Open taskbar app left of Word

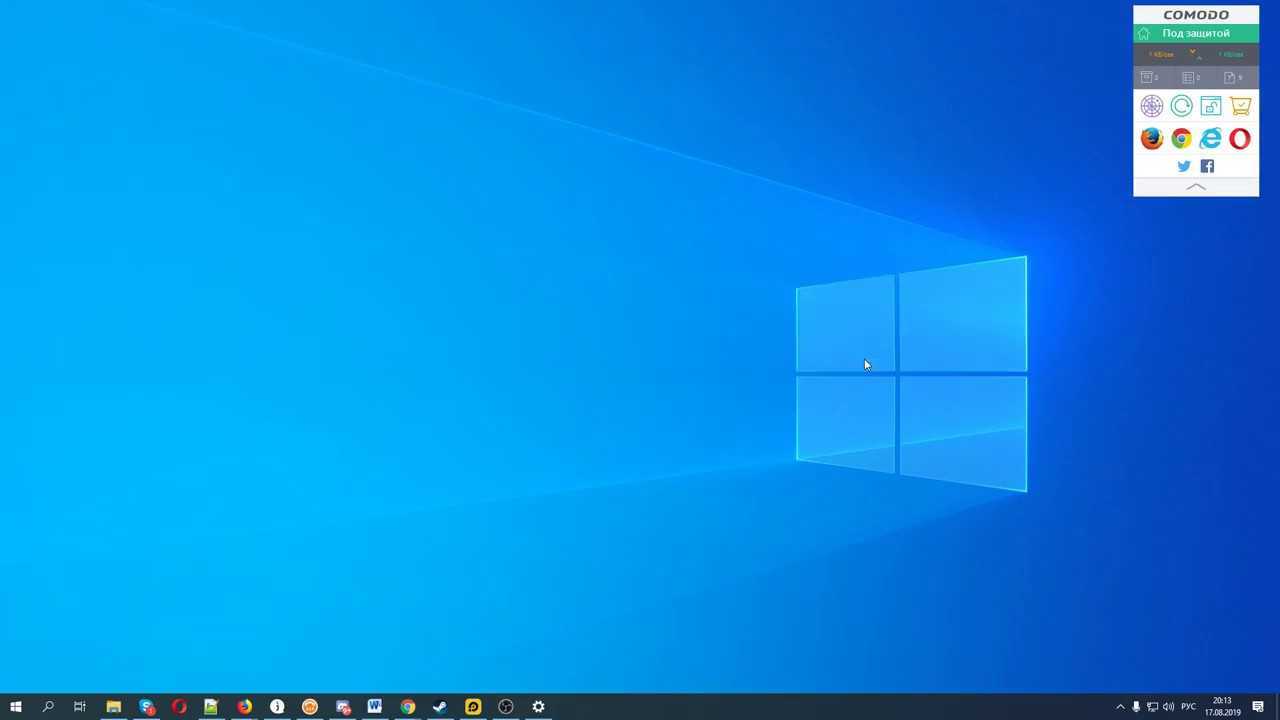click(343, 707)
